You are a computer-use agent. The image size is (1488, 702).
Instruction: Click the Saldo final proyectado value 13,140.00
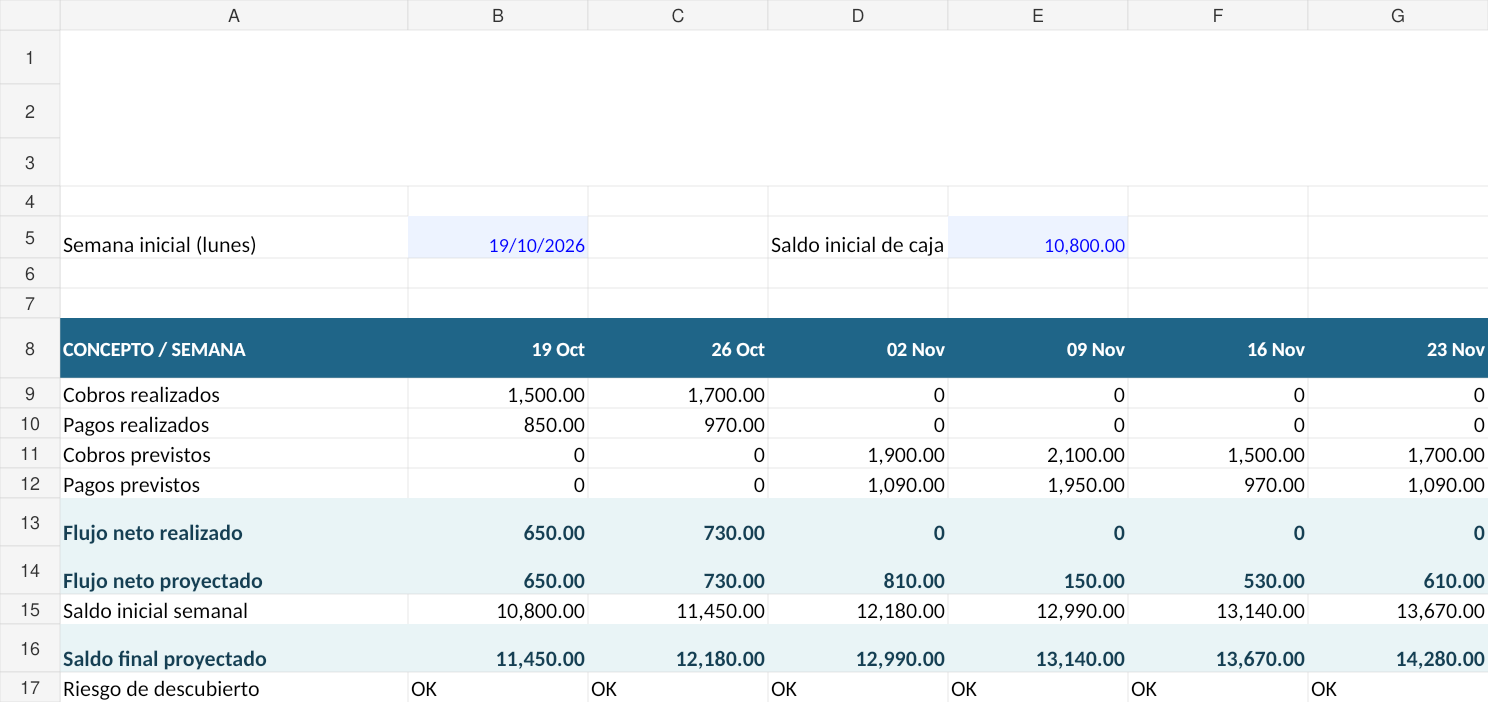(x=1038, y=648)
